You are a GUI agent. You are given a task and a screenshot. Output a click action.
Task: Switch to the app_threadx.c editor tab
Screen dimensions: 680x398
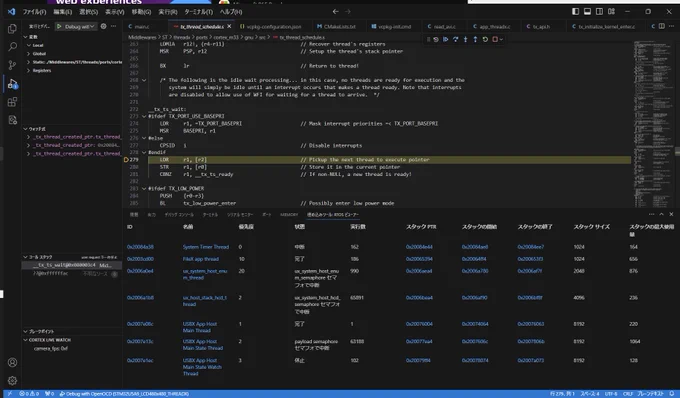tap(495, 26)
